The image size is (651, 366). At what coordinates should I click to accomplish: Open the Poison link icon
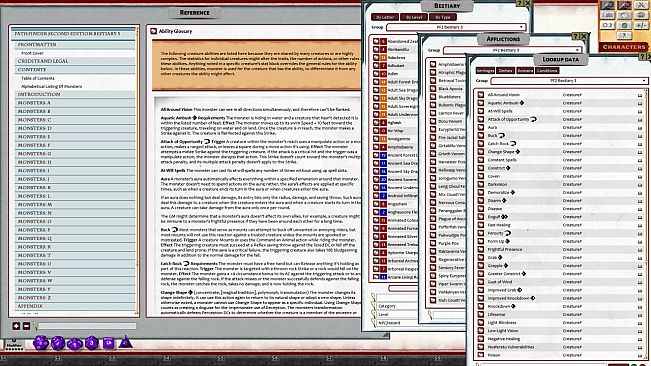click(481, 355)
